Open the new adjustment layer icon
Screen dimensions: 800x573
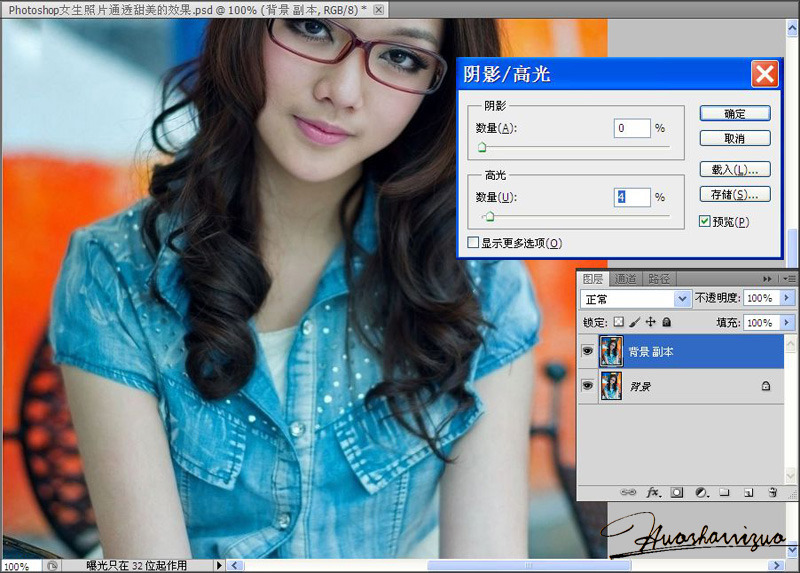[x=702, y=492]
